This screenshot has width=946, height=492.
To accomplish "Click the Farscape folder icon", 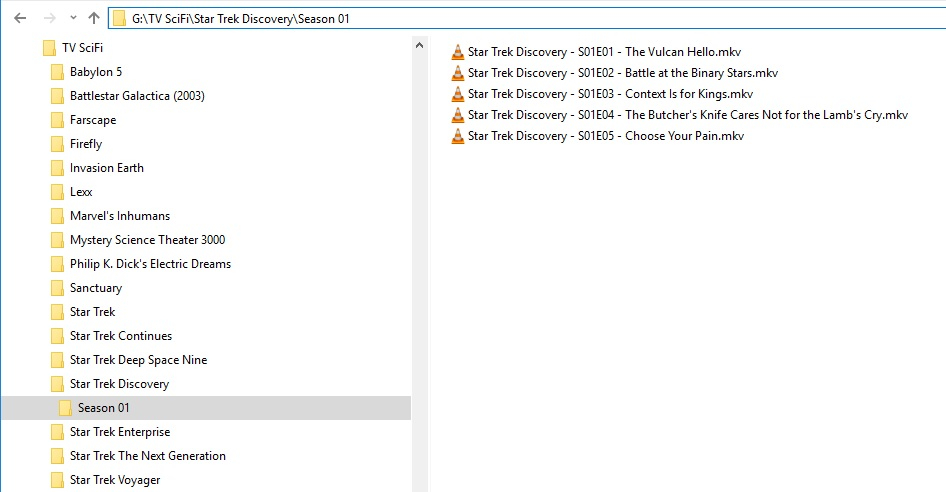I will [x=57, y=120].
